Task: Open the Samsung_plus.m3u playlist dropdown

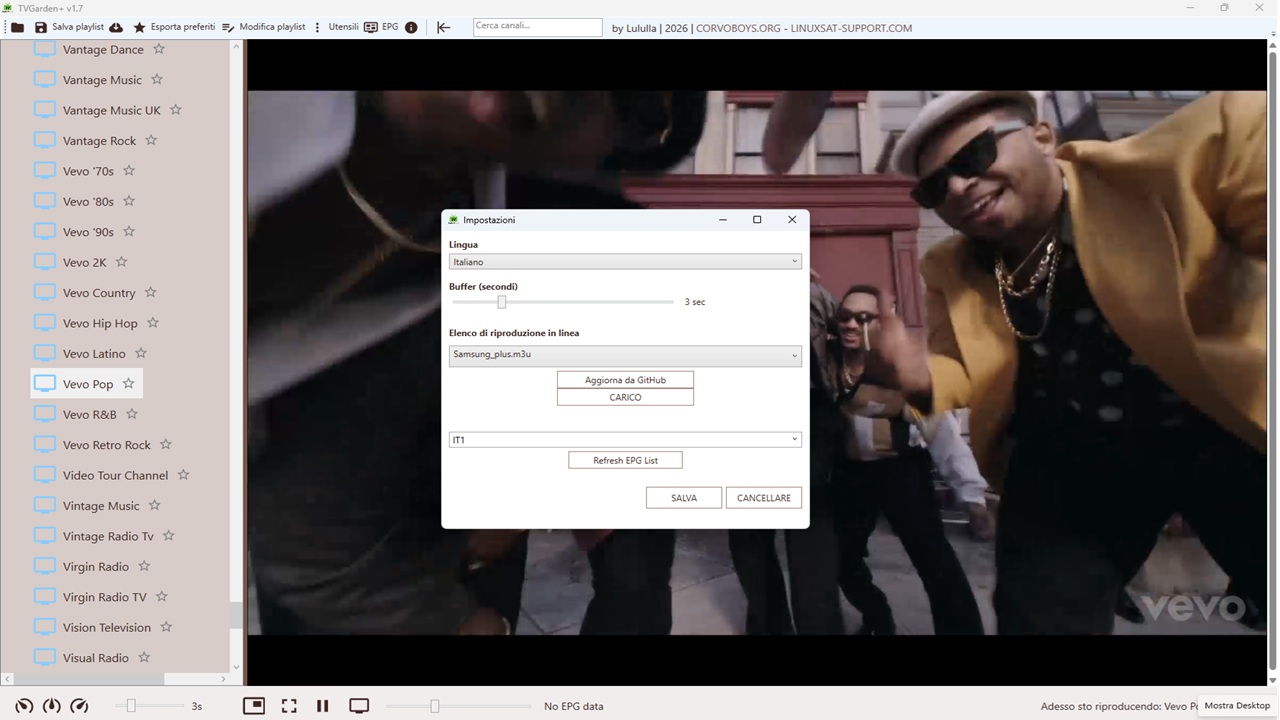Action: click(x=625, y=355)
